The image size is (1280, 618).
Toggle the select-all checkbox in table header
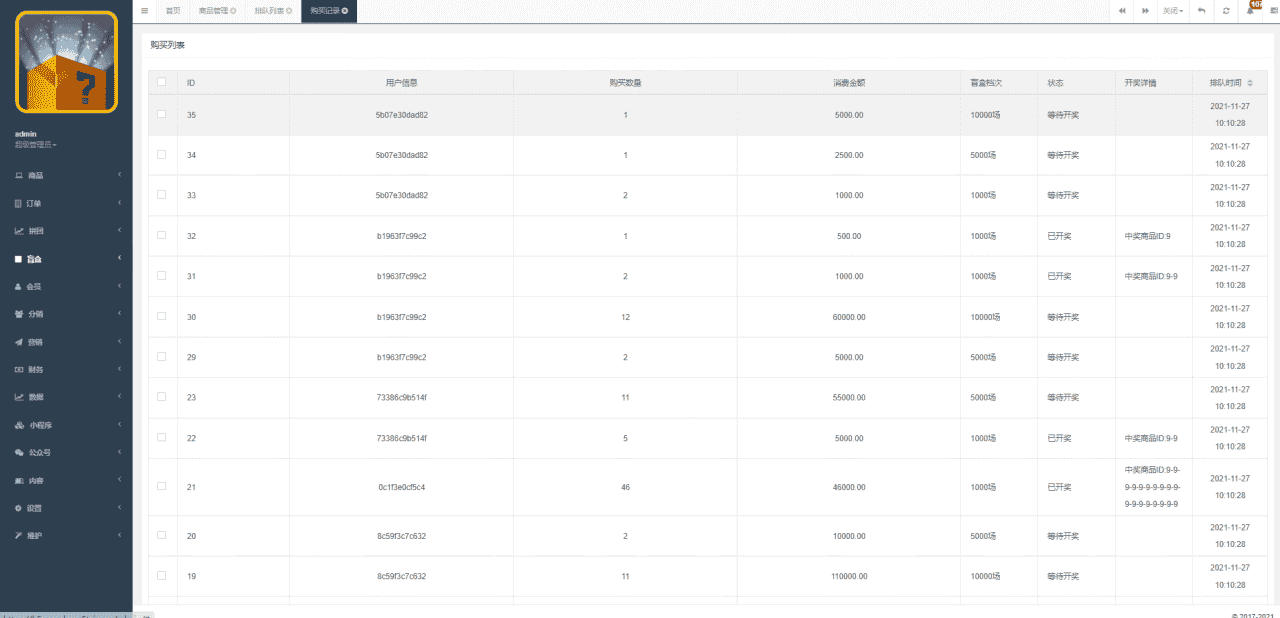[x=162, y=82]
